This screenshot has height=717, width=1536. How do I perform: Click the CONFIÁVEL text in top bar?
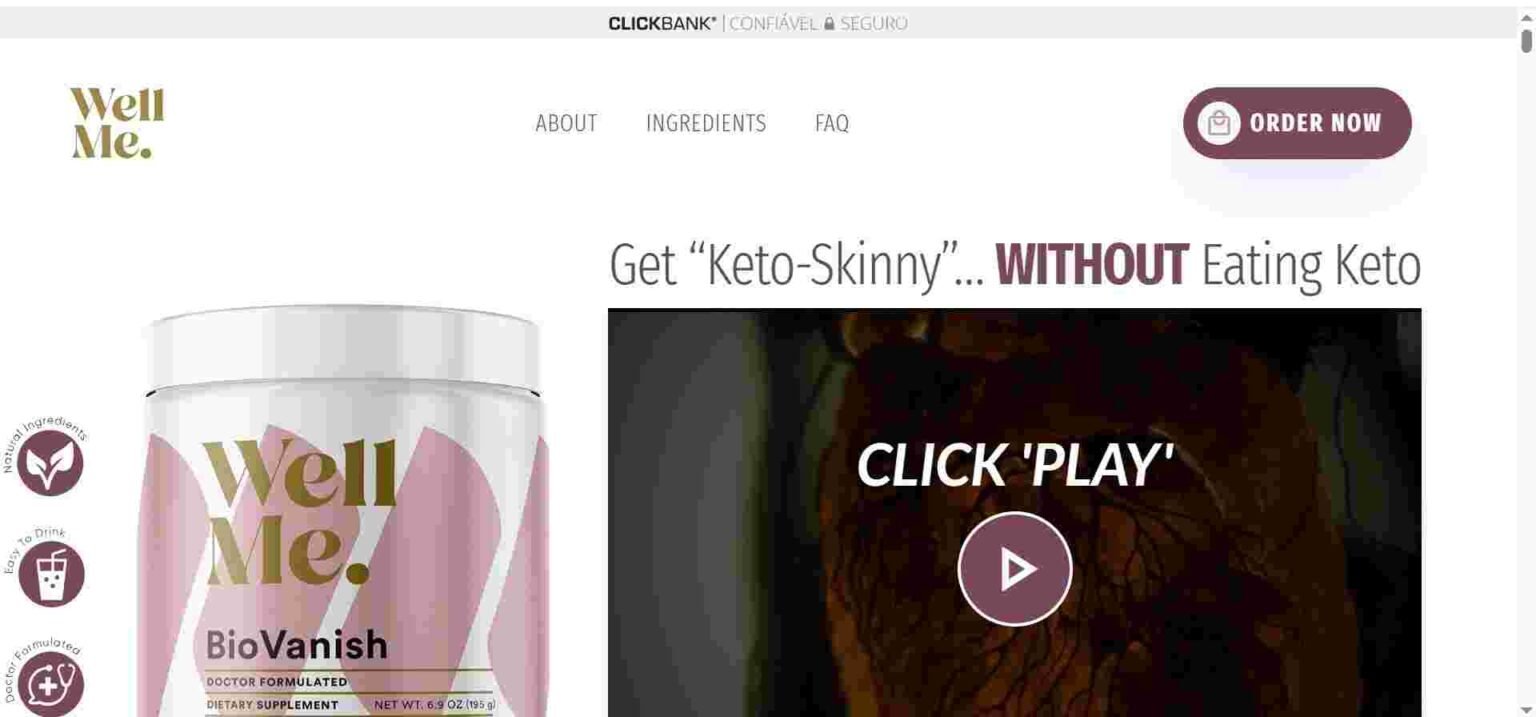(x=773, y=23)
